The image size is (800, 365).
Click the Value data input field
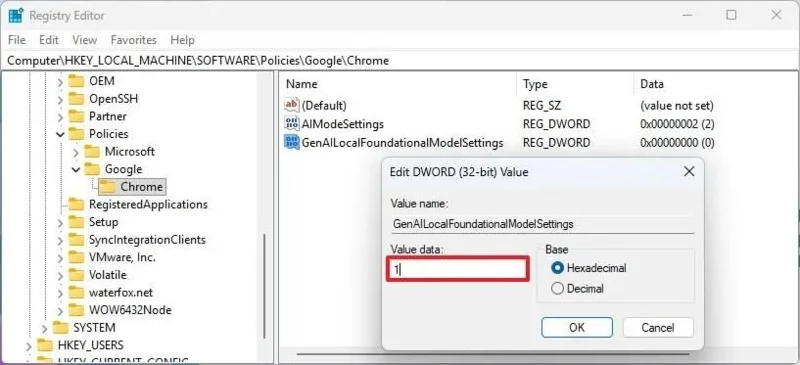(457, 270)
